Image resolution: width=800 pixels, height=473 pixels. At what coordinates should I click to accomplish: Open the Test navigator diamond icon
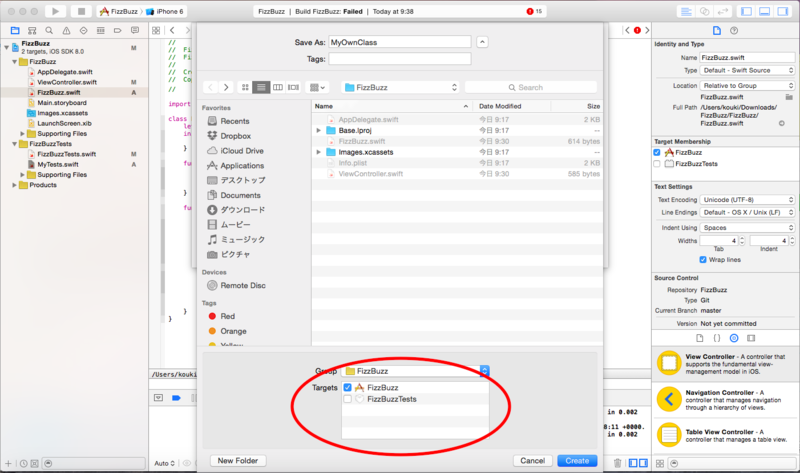tap(83, 30)
